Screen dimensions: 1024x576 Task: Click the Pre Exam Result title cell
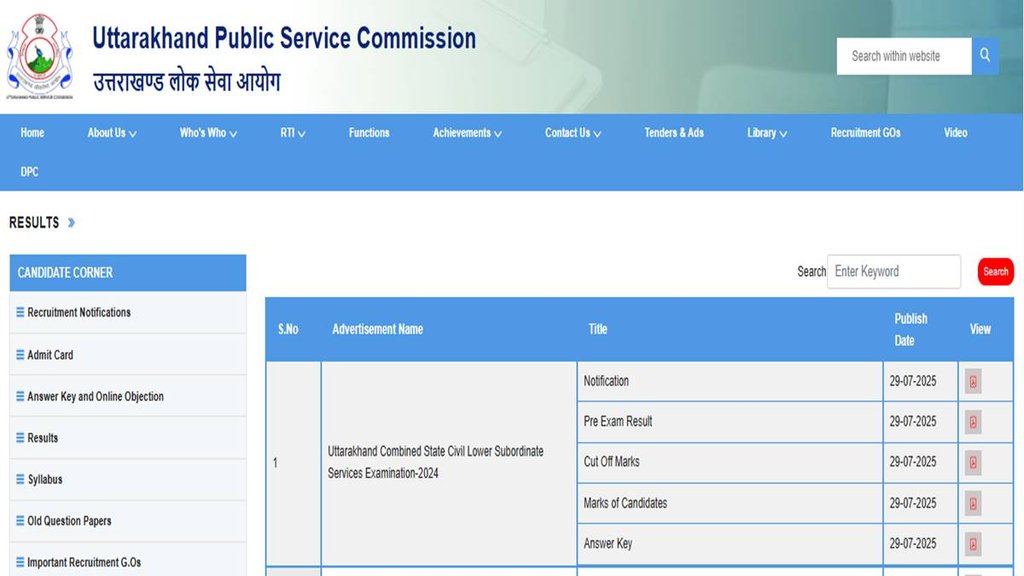pos(729,422)
